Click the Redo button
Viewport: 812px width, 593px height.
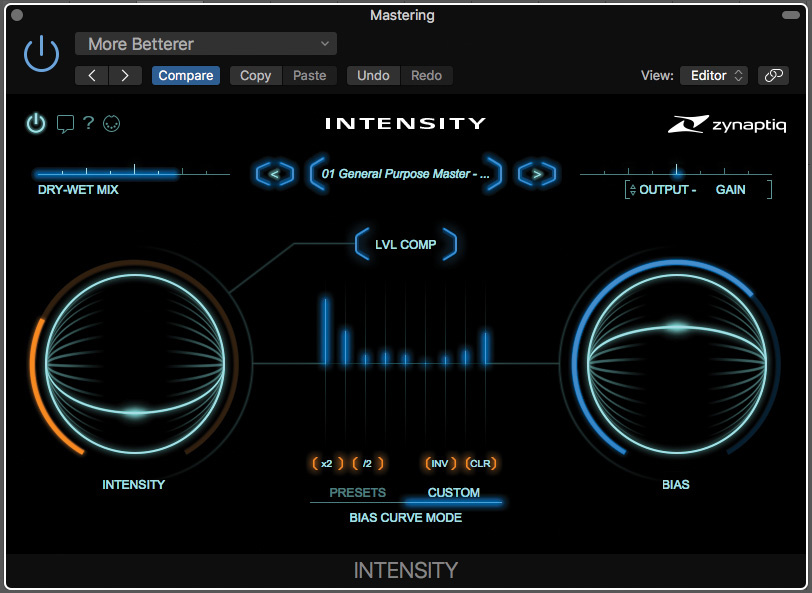(426, 76)
